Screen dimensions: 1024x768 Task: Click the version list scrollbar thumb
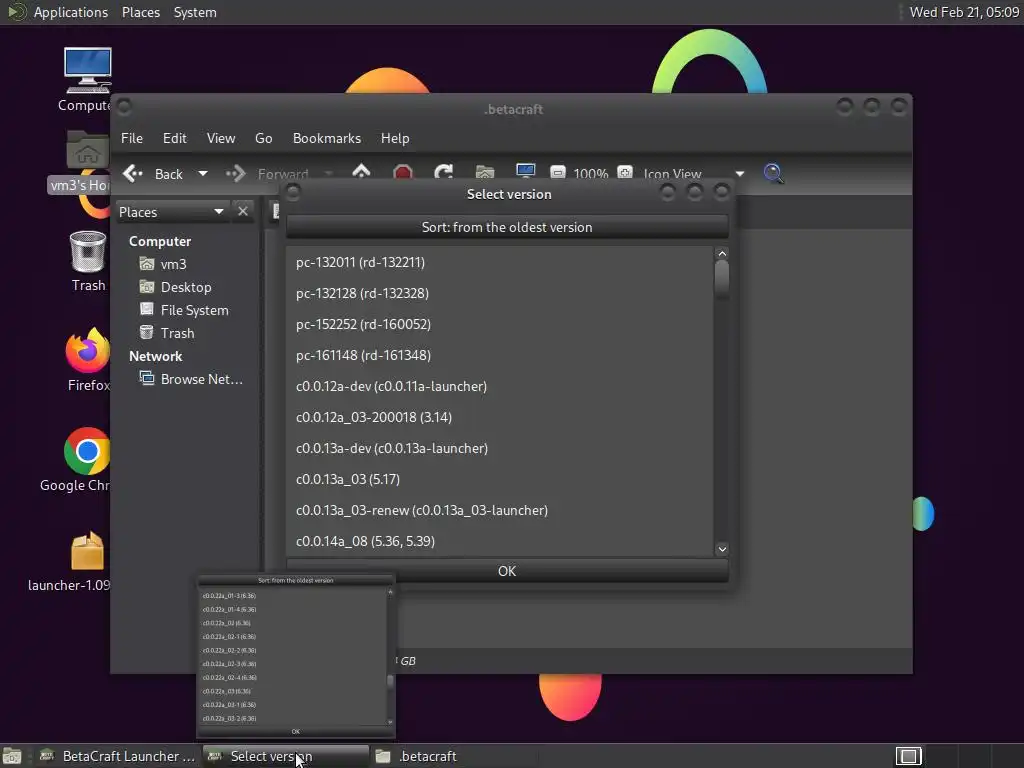722,280
